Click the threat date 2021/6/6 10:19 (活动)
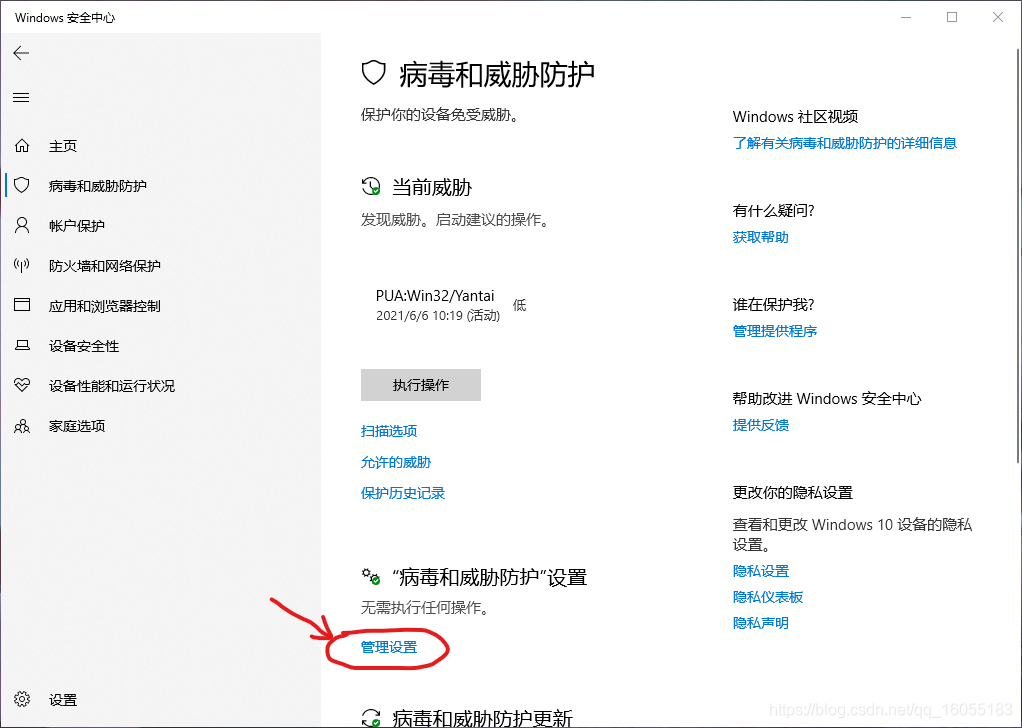Screen dimensions: 1022x728 tap(438, 315)
